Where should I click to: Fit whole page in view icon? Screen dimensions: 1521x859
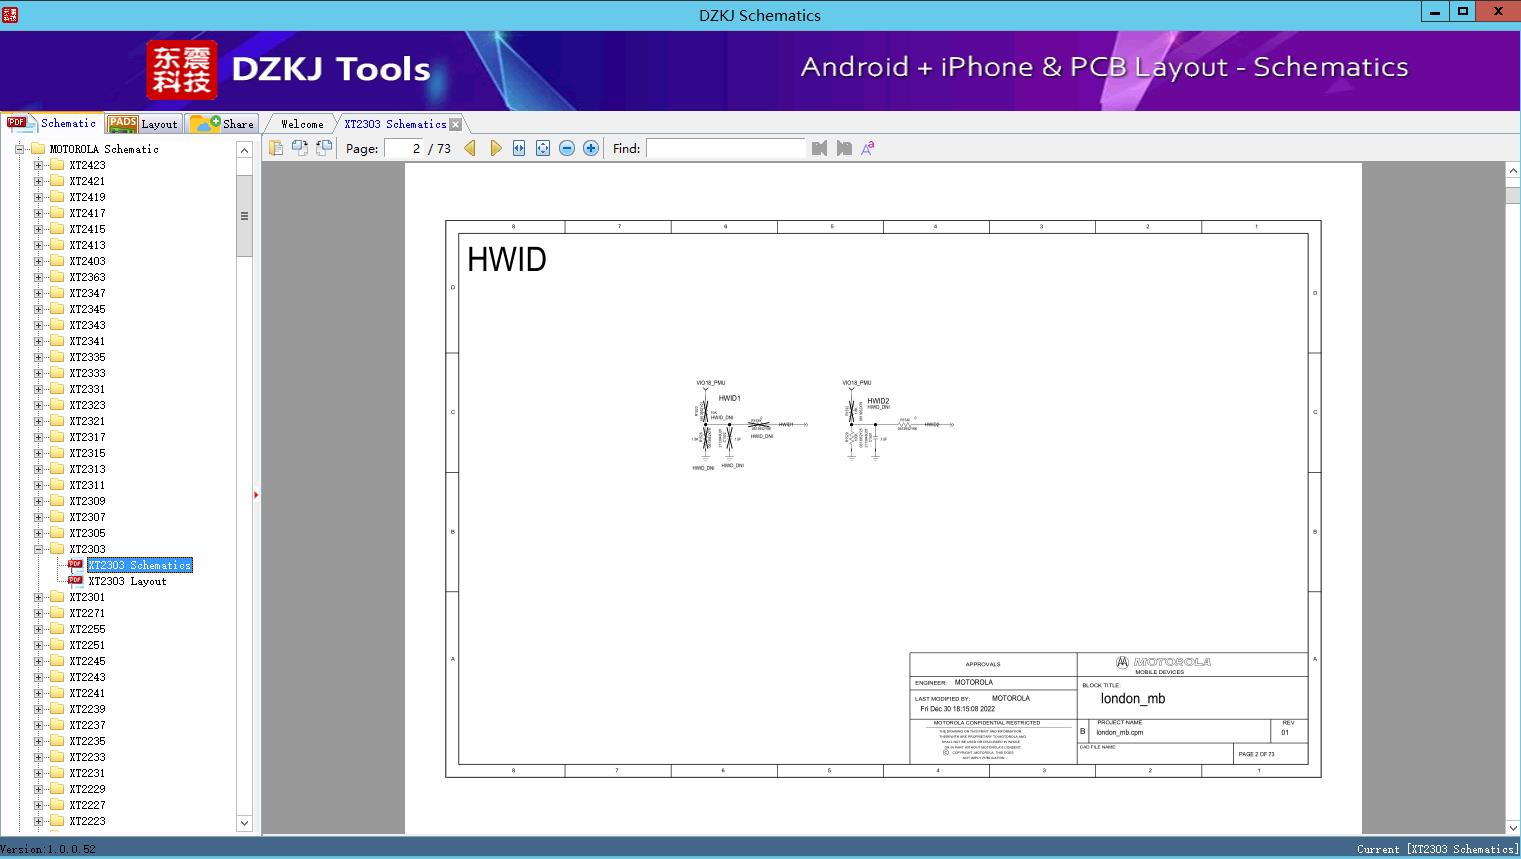coord(543,148)
